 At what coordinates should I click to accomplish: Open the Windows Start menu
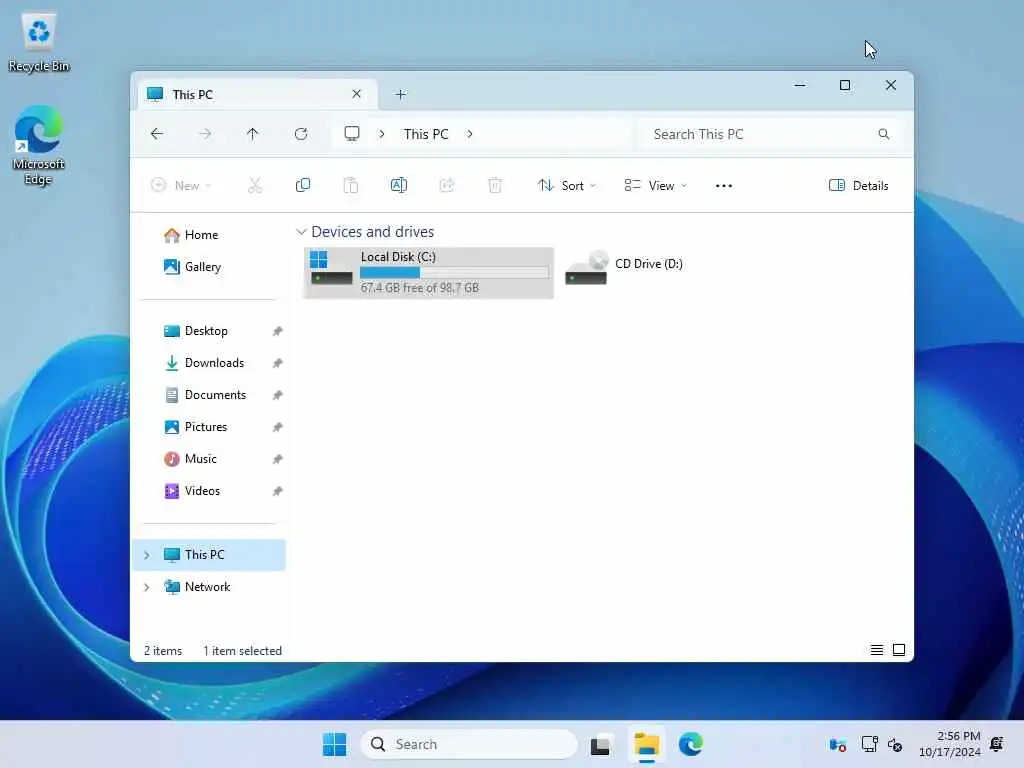(334, 744)
